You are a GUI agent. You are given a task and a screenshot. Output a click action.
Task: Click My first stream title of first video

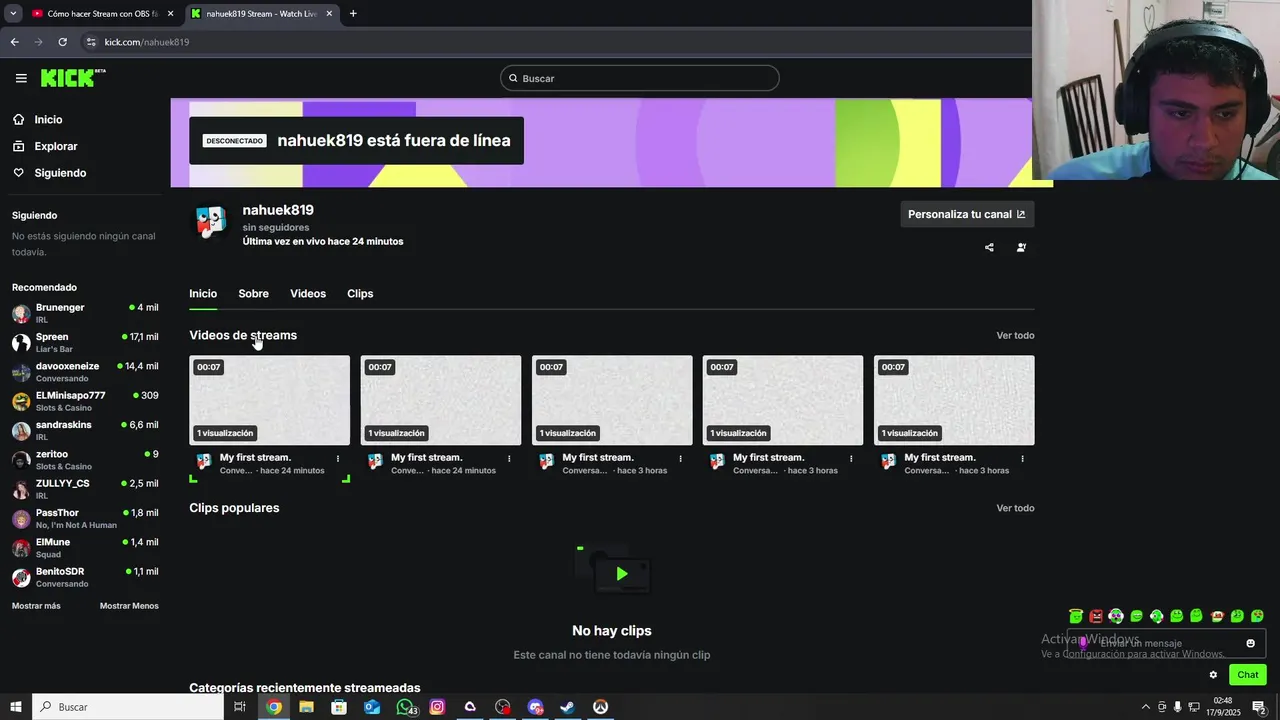(255, 457)
